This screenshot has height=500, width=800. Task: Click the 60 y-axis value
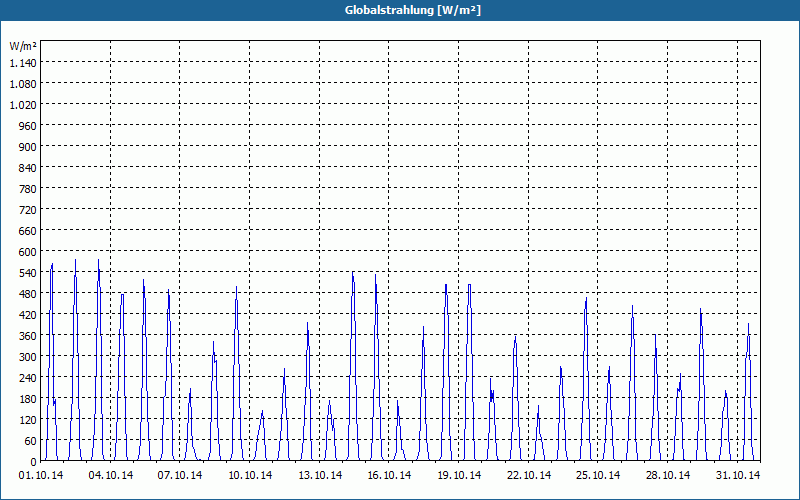click(x=31, y=441)
